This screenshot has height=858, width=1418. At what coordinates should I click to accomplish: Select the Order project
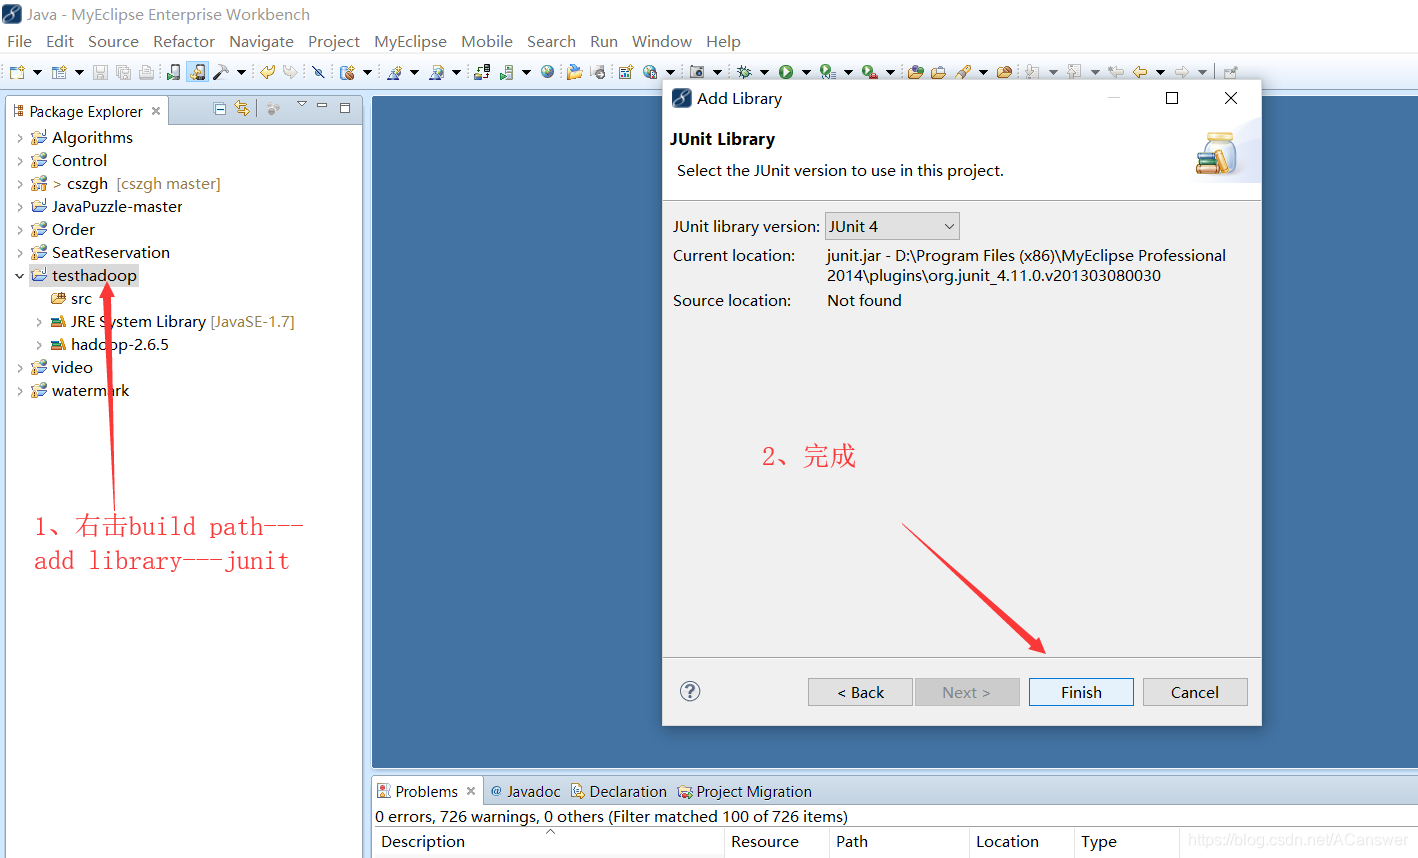tap(73, 230)
